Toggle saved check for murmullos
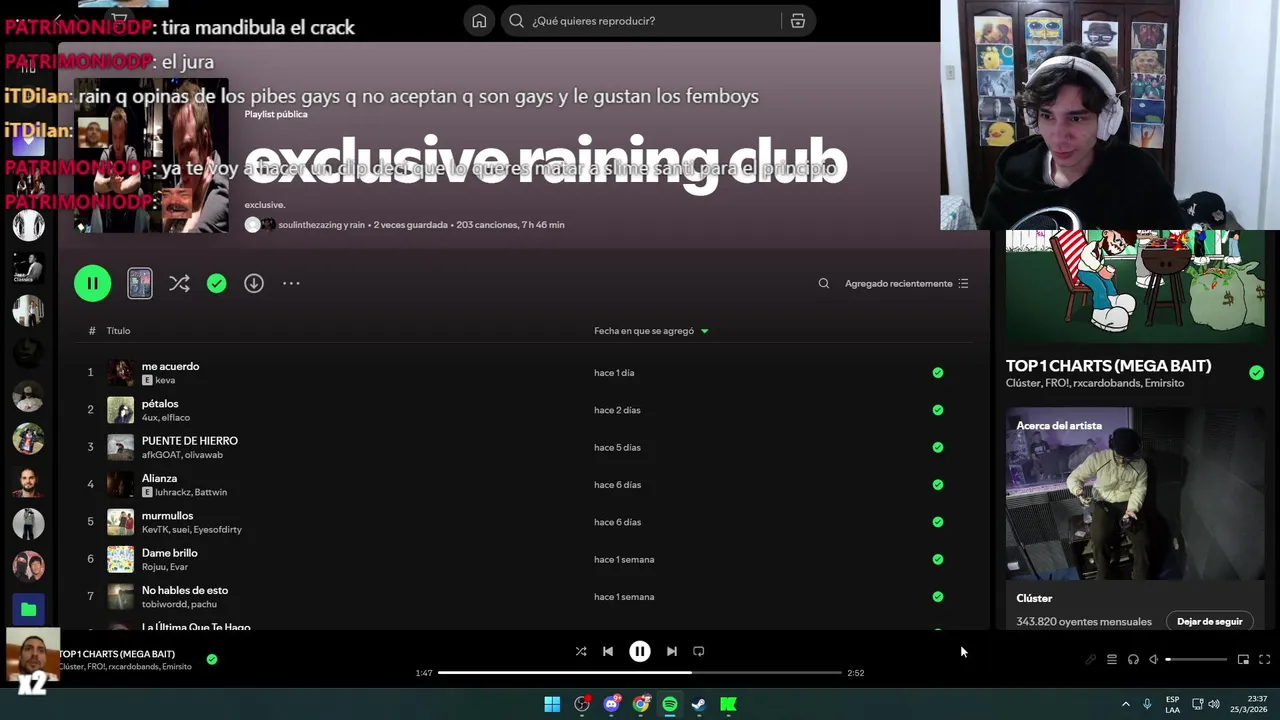This screenshot has width=1280, height=720. 938,522
